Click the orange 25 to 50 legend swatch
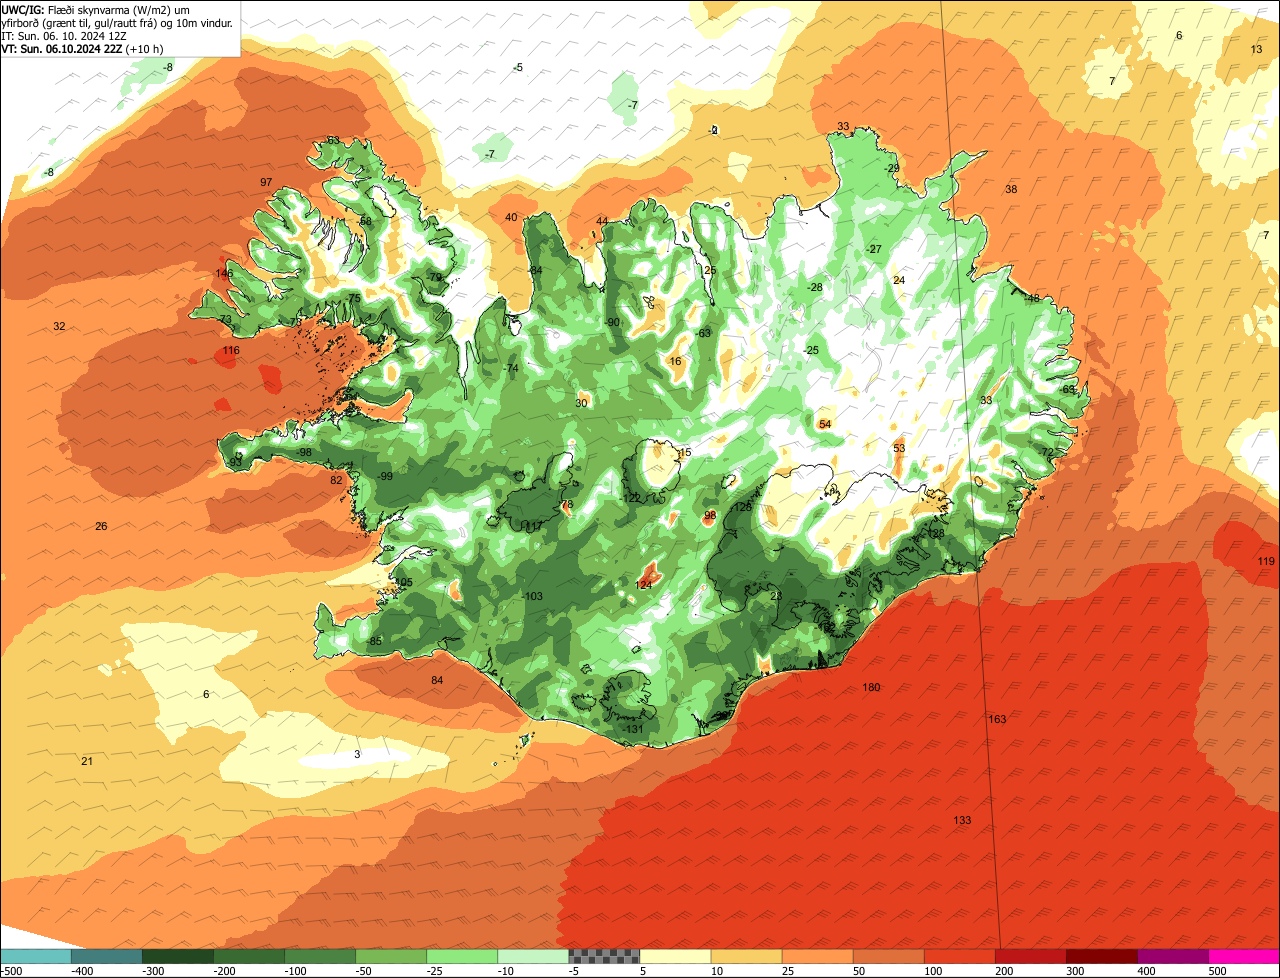Image resolution: width=1280 pixels, height=978 pixels. 817,956
